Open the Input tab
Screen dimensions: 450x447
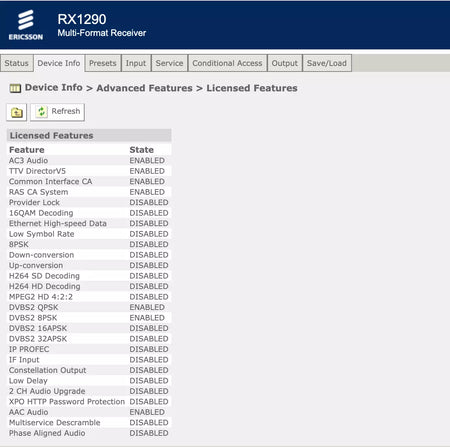136,63
